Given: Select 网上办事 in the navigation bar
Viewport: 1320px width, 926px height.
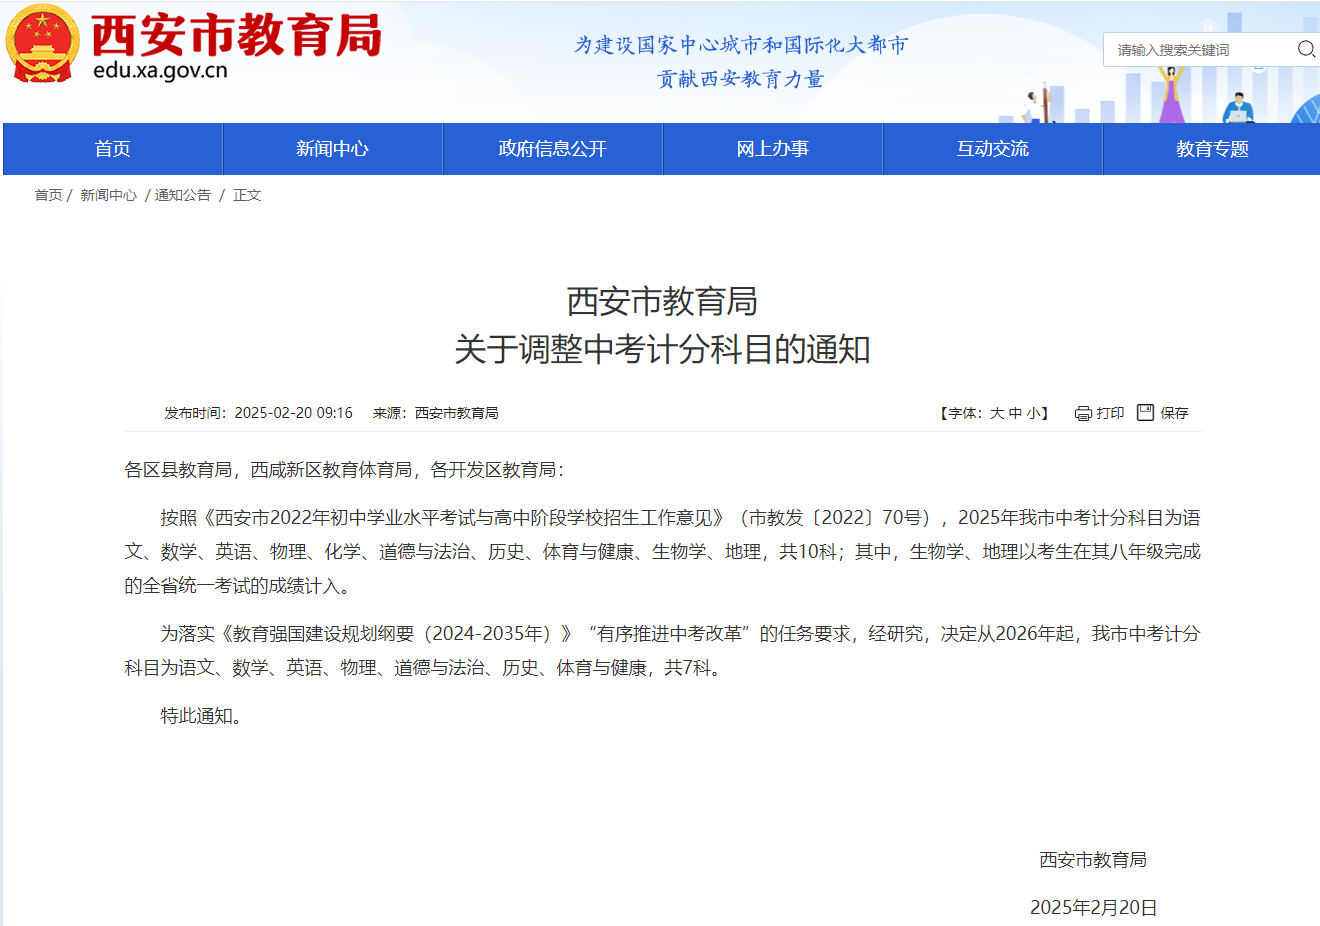Looking at the screenshot, I should (x=772, y=149).
